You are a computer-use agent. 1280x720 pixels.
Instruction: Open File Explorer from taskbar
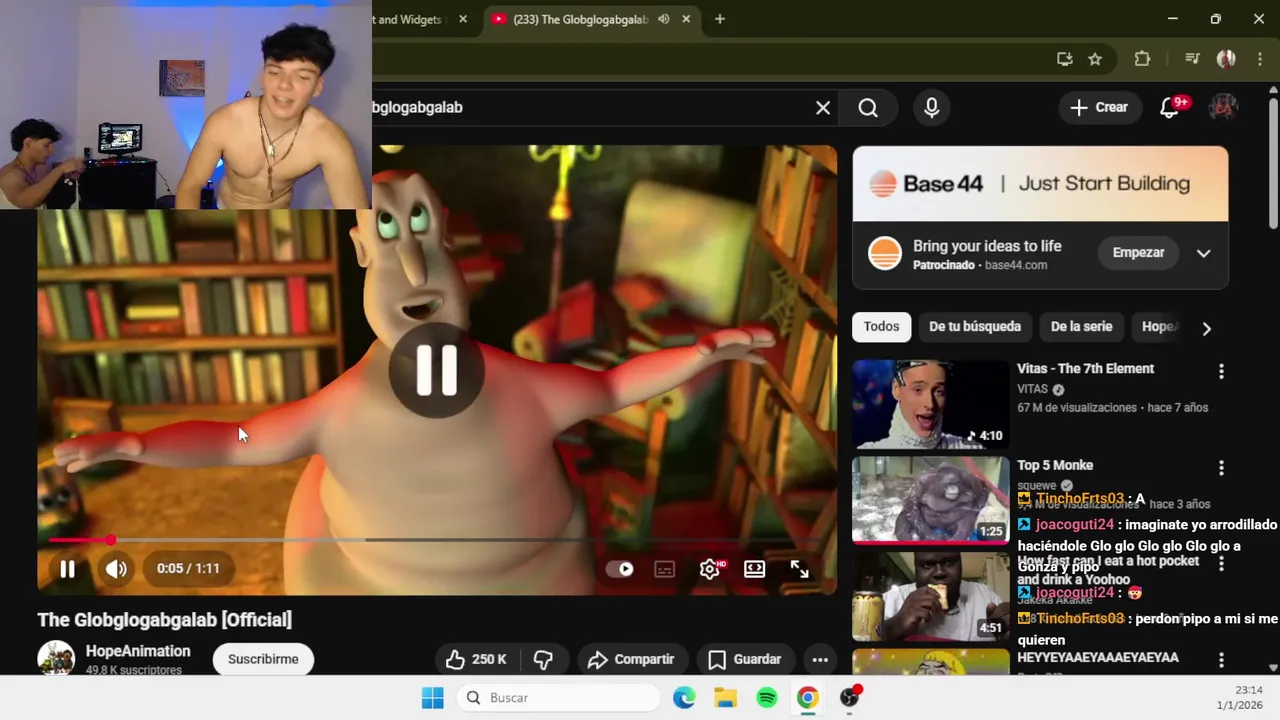click(725, 698)
